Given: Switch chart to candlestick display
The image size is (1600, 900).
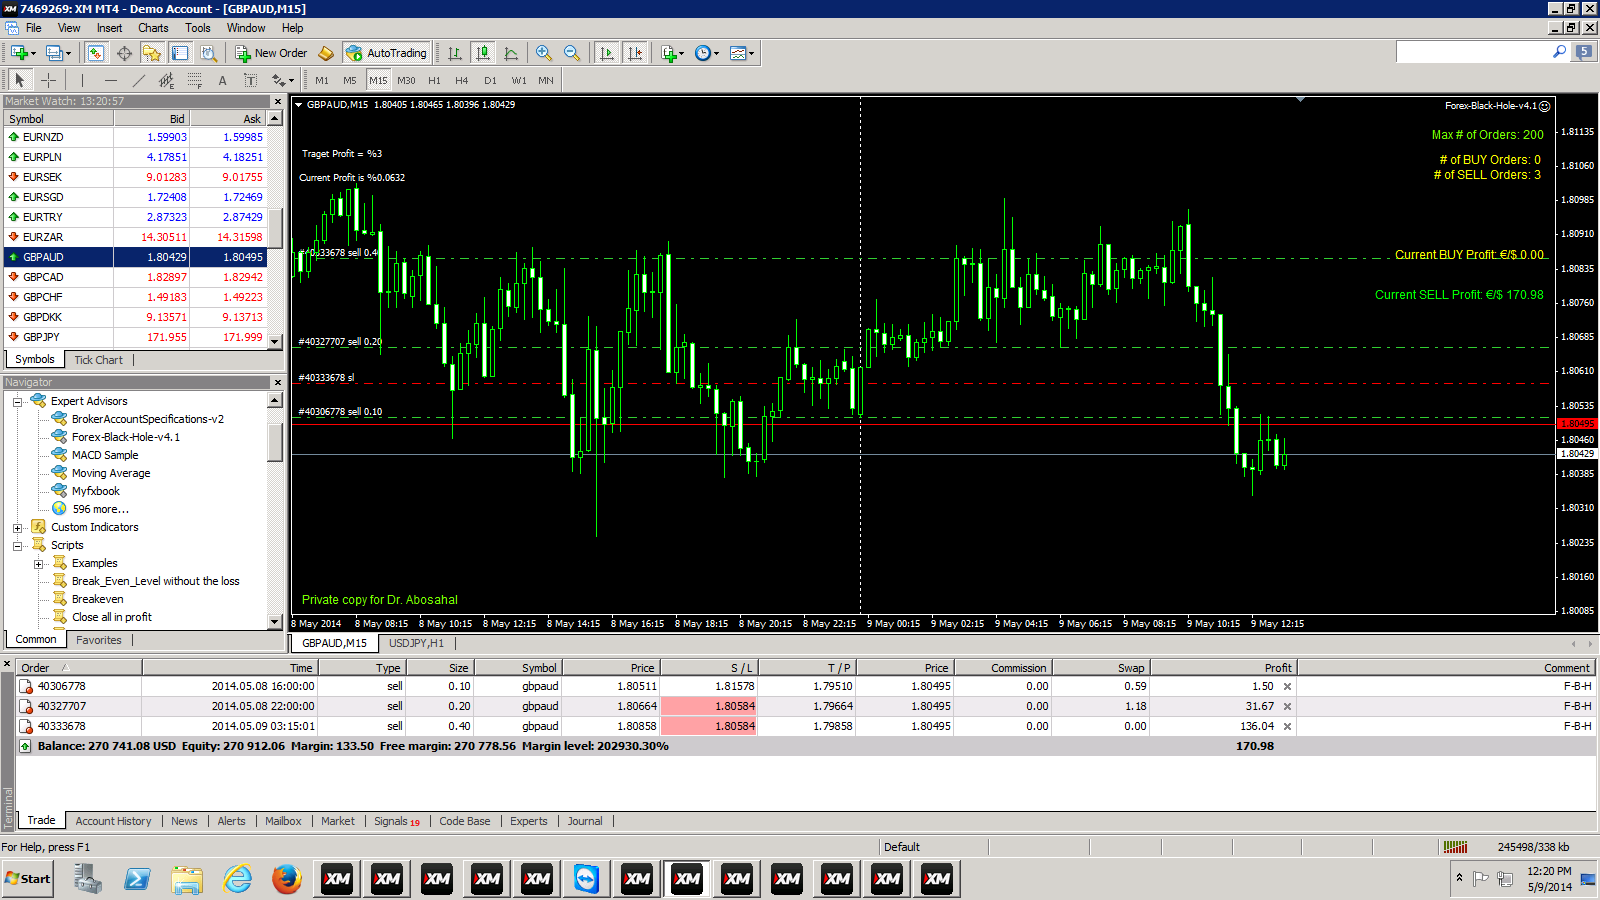Looking at the screenshot, I should 481,53.
